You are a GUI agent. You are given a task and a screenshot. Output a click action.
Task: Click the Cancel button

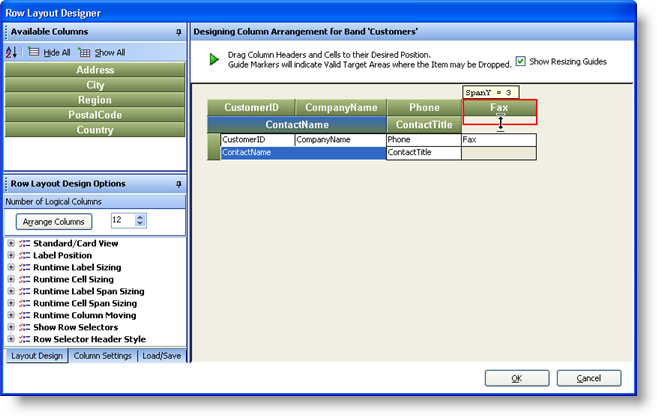589,378
